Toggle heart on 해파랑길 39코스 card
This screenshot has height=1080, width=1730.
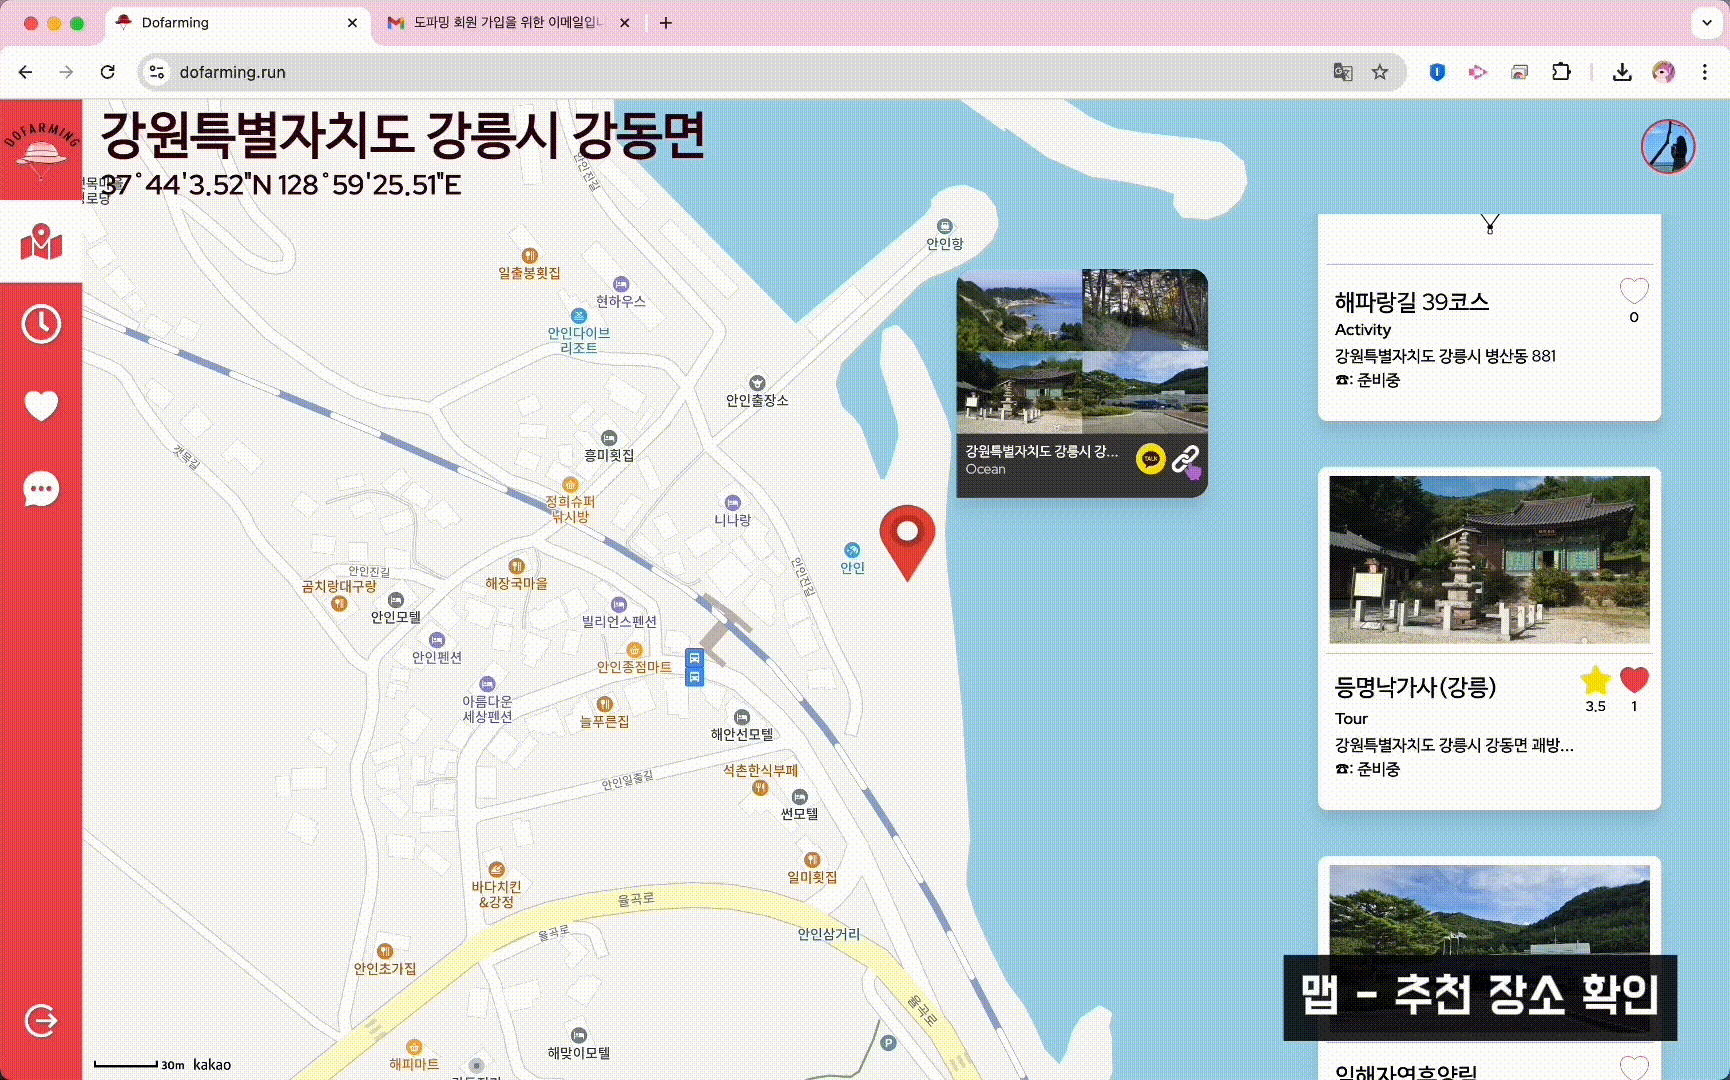(x=1634, y=291)
